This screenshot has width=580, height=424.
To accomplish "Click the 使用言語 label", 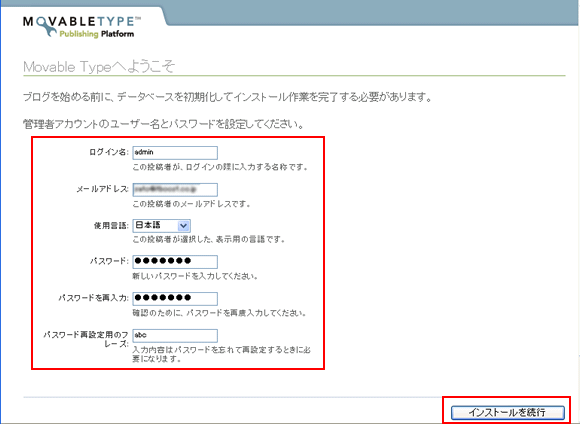I will point(111,225).
